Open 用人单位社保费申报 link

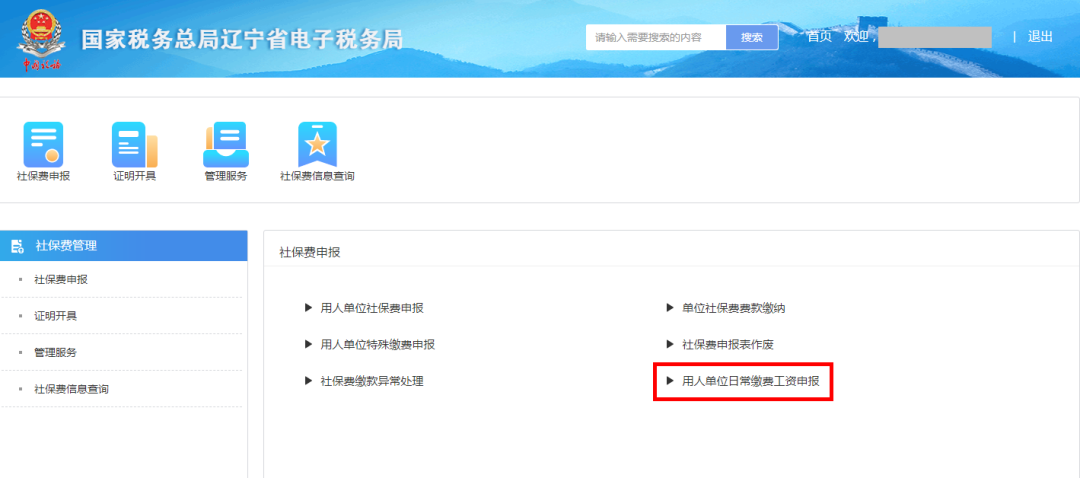pos(372,308)
